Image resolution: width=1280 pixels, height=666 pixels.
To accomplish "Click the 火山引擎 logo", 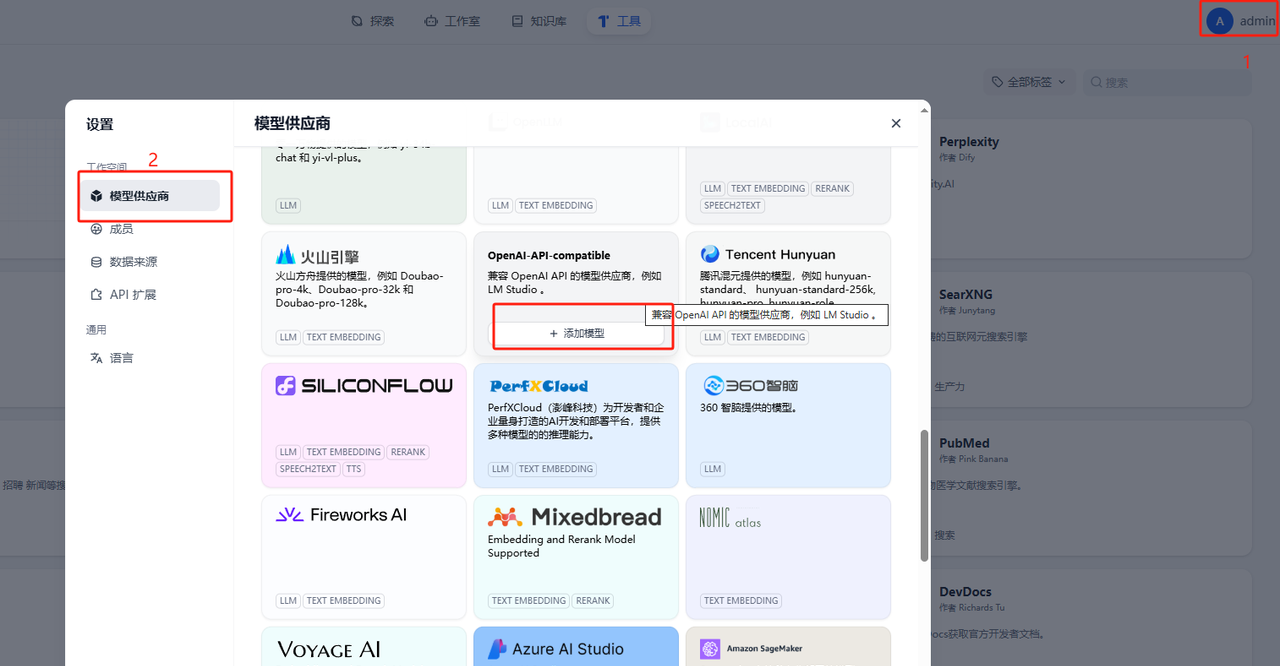I will pos(318,255).
